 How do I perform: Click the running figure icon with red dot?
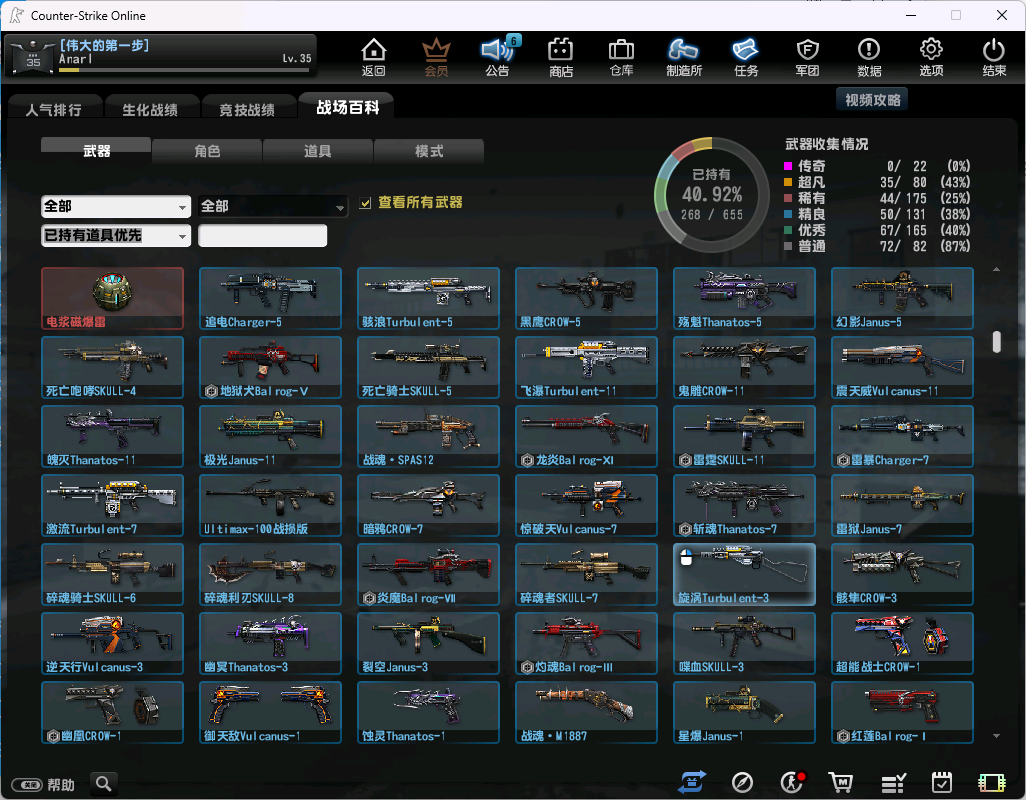792,782
